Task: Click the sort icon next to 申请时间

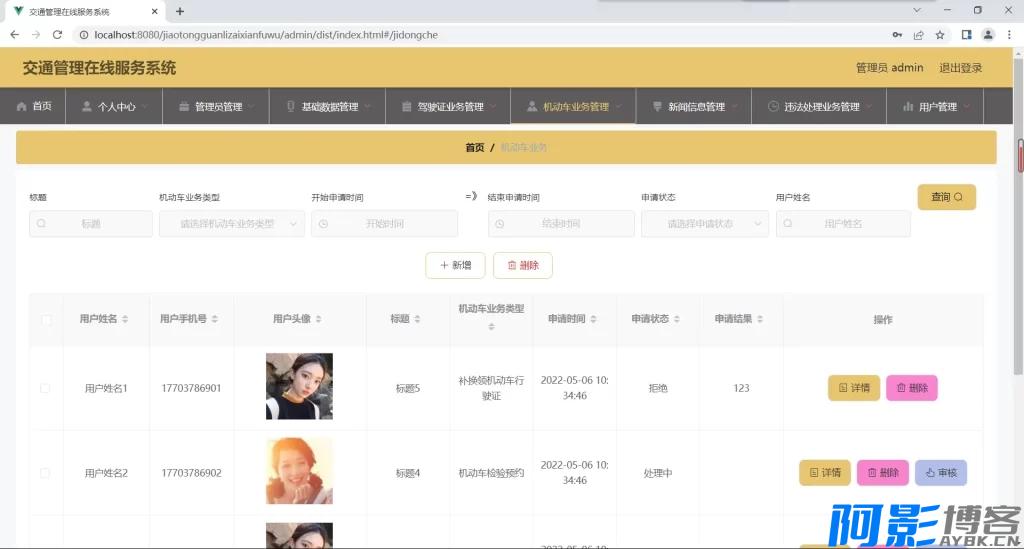Action: pyautogui.click(x=595, y=319)
